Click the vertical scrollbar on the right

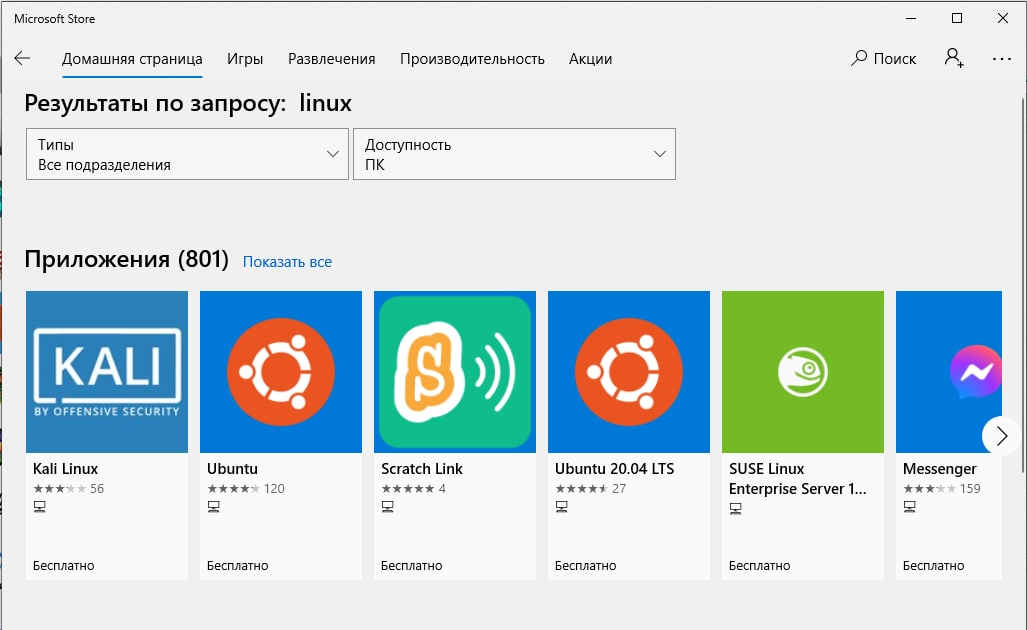1023,285
